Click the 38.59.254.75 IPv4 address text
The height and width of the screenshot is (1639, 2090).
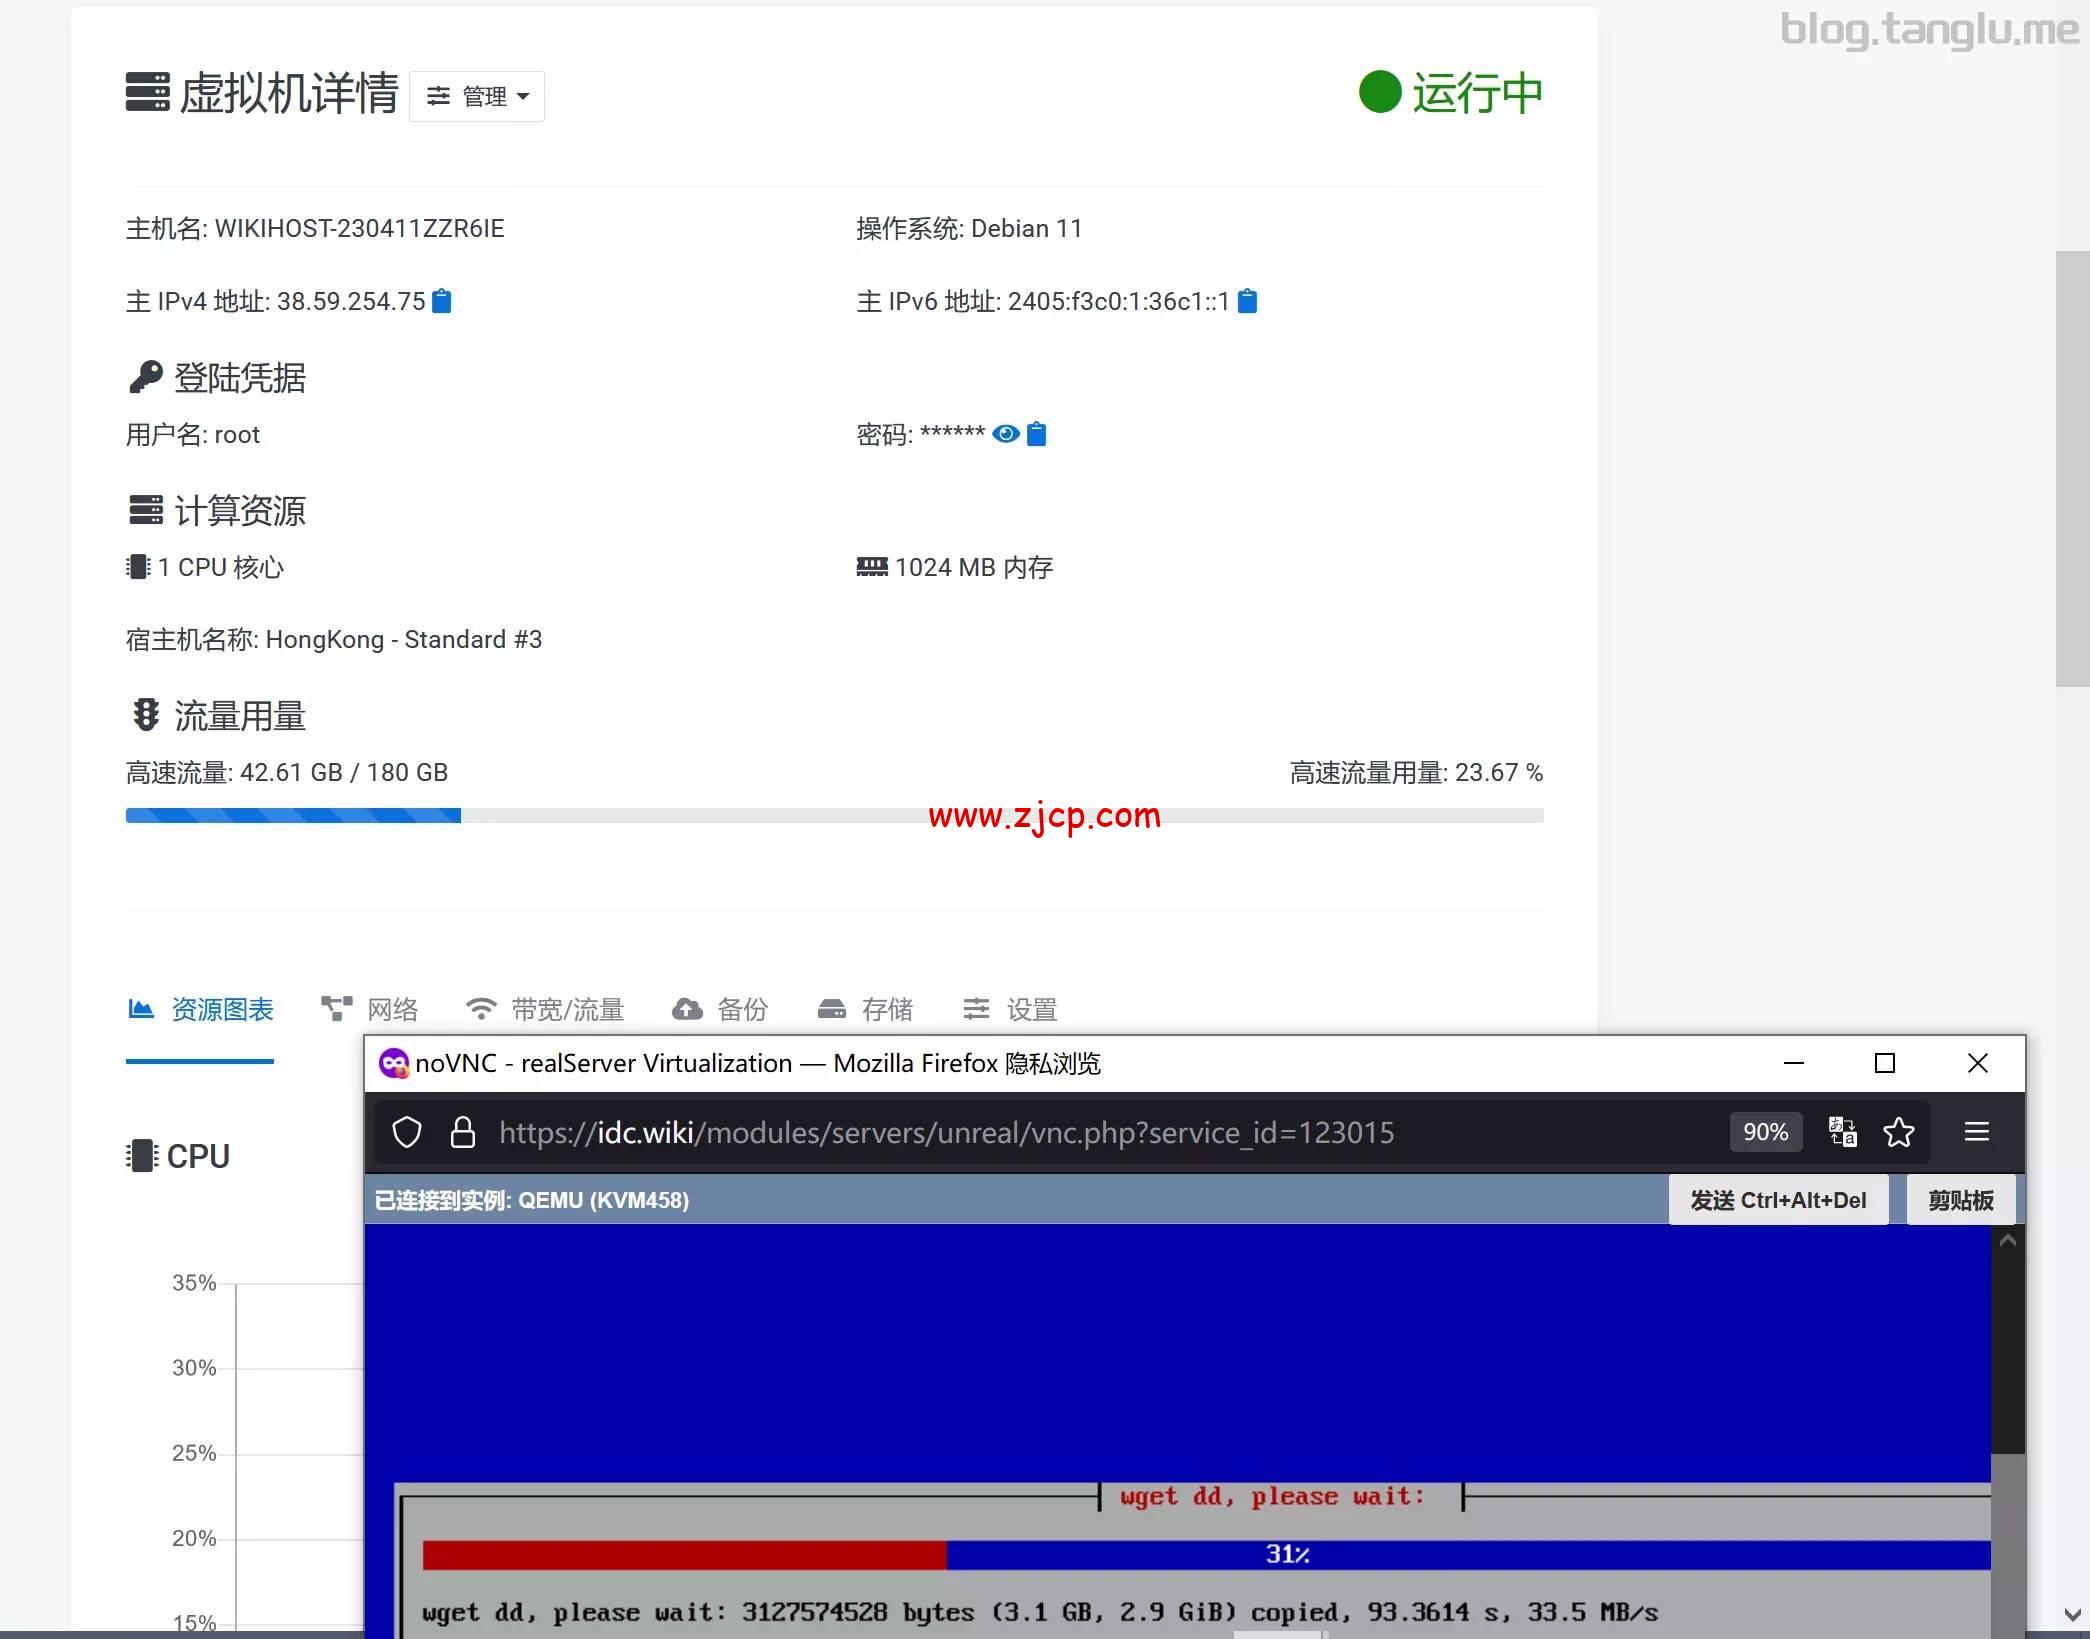tap(351, 301)
